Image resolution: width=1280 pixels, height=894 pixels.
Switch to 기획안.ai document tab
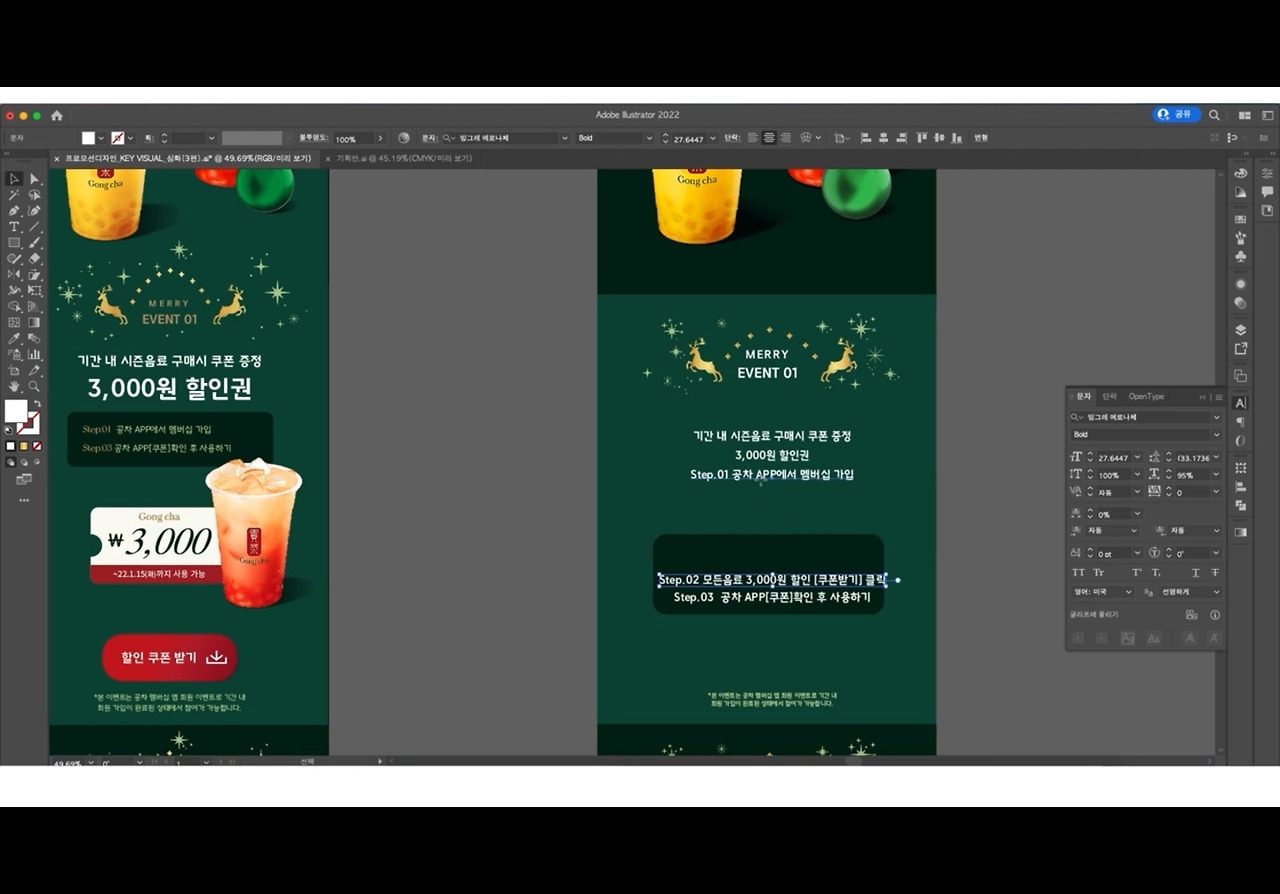[404, 158]
